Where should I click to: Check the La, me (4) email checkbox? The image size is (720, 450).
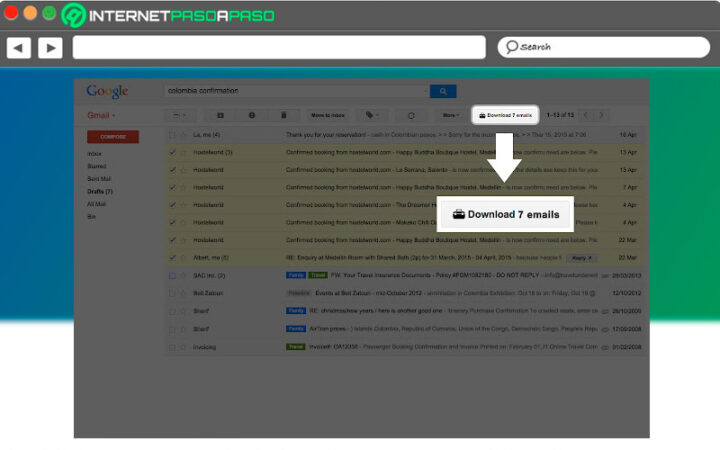tap(172, 135)
